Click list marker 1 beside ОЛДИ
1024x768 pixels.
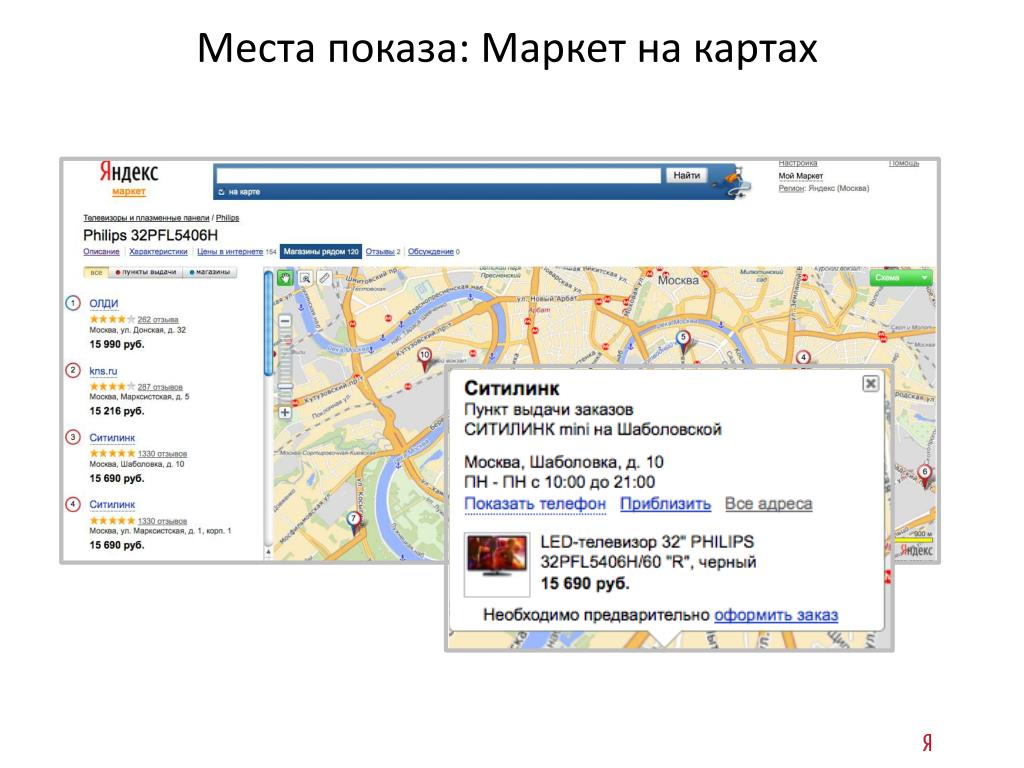pyautogui.click(x=72, y=303)
